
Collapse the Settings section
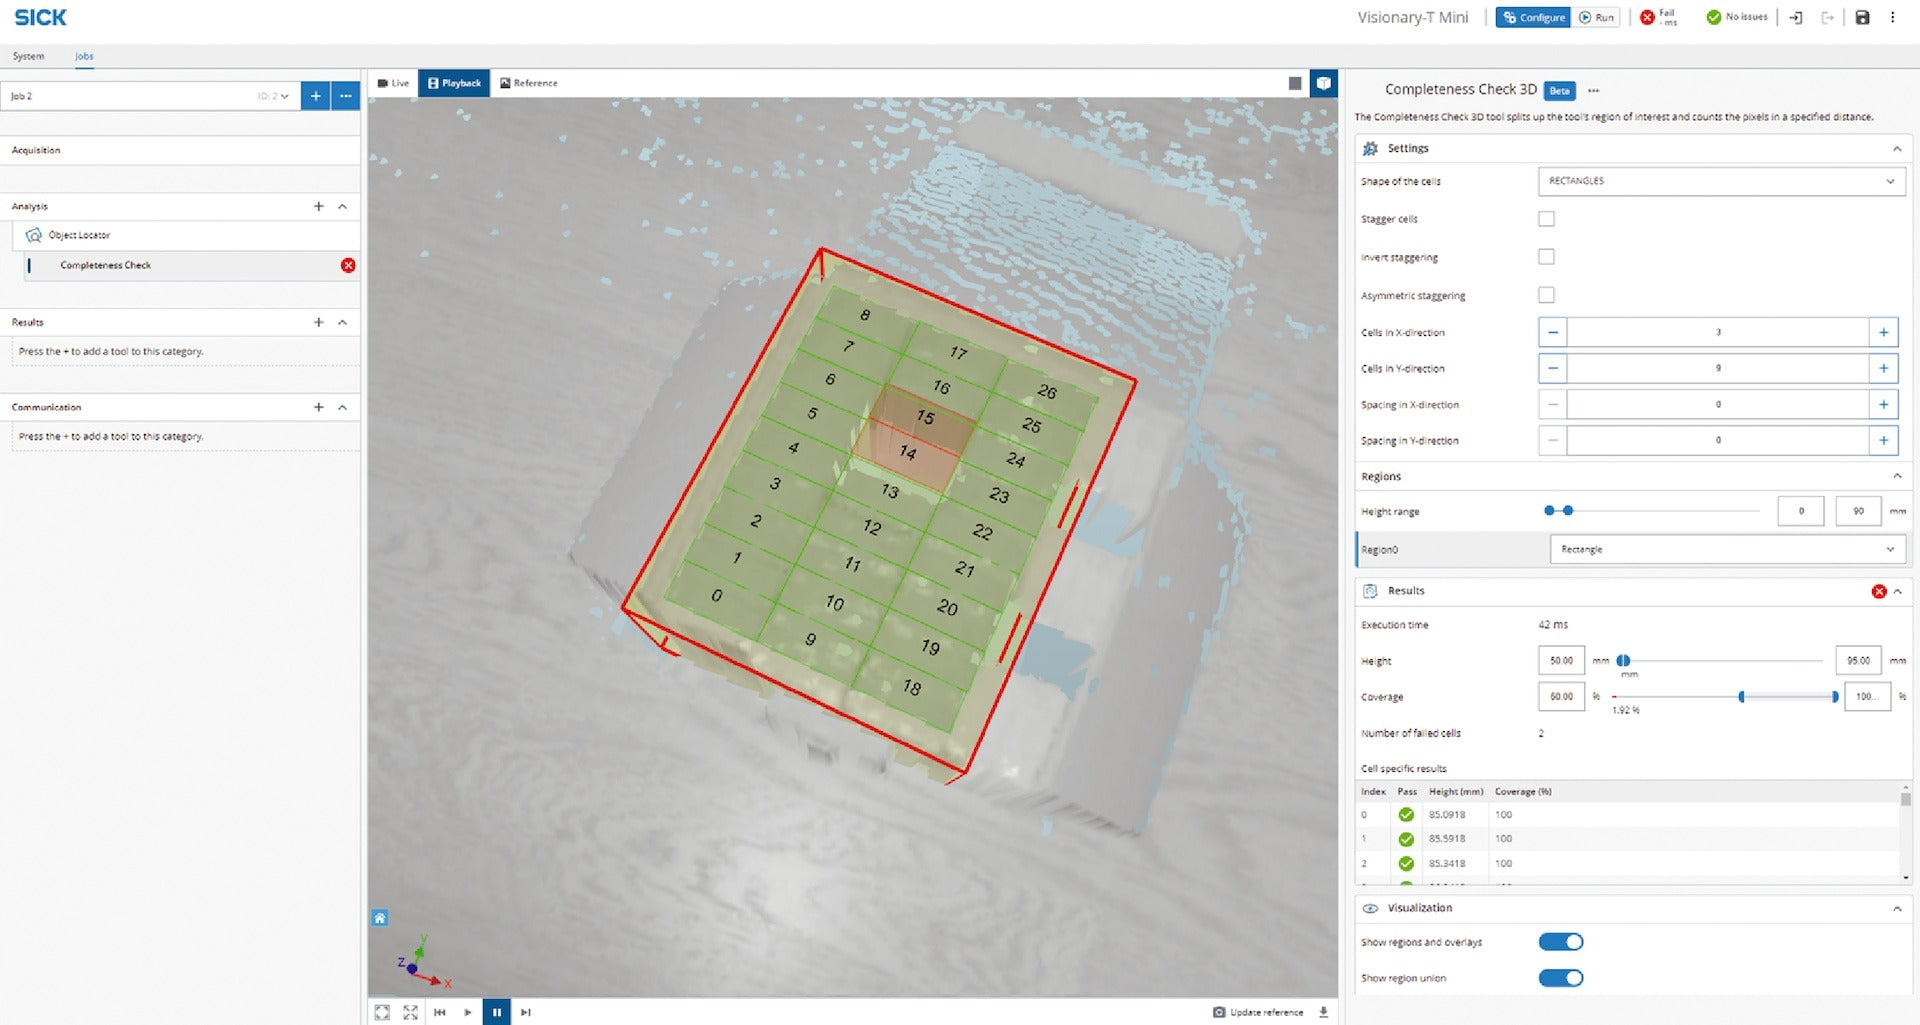pyautogui.click(x=1896, y=148)
